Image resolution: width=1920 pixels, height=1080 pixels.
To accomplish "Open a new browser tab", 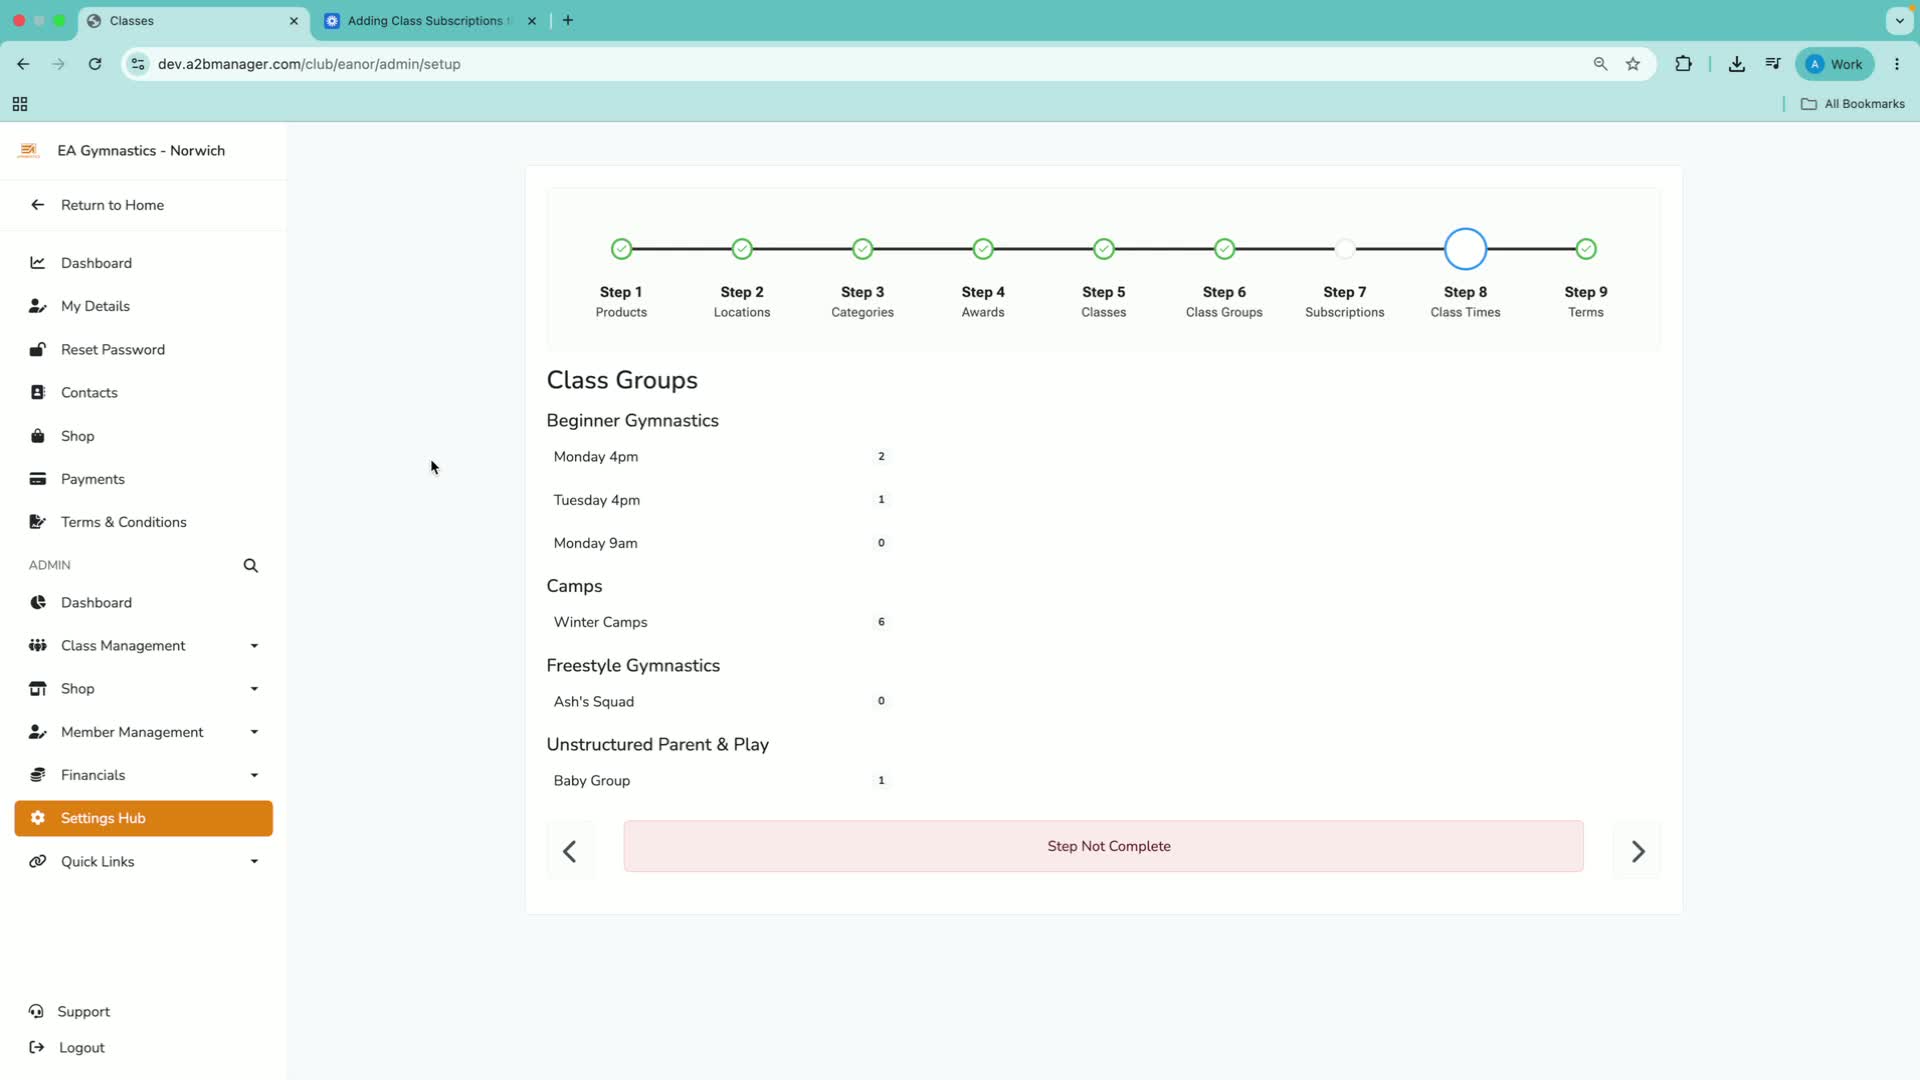I will click(568, 20).
